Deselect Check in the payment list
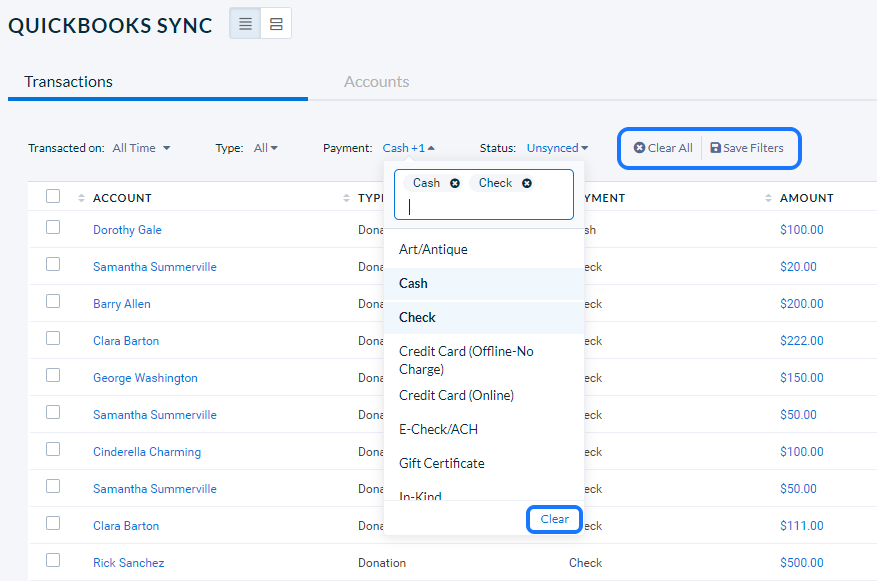The image size is (877, 581). (x=484, y=318)
